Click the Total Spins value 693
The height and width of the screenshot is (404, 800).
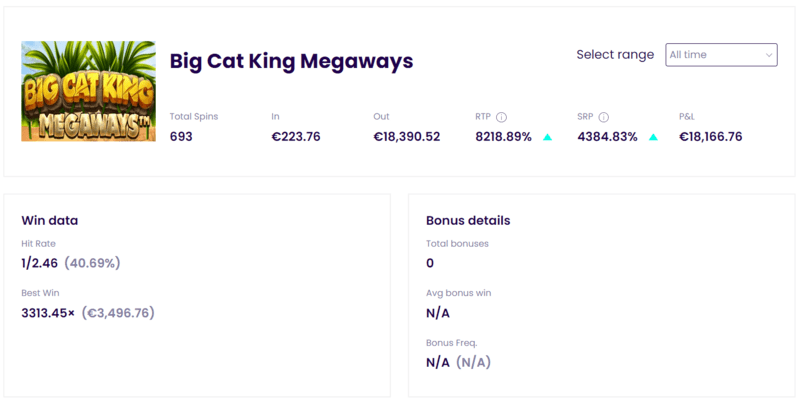pos(181,137)
